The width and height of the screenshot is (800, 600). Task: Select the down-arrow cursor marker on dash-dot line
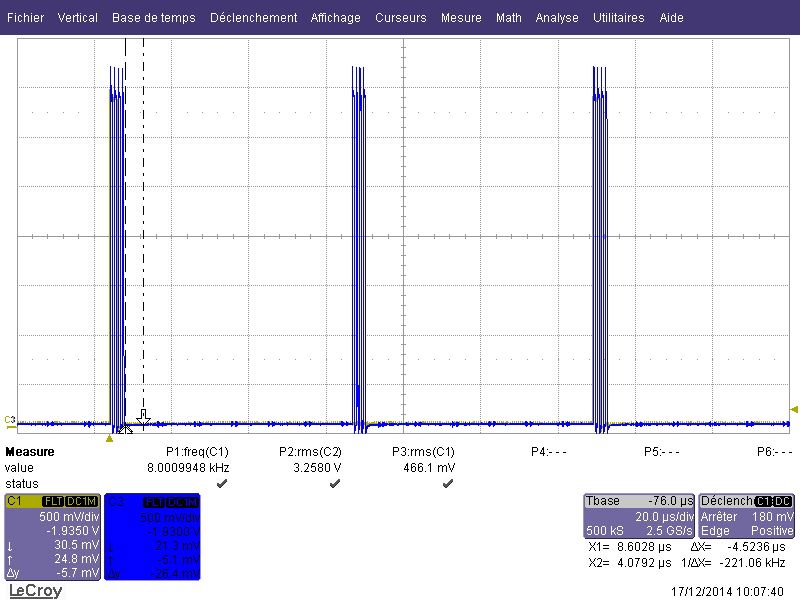click(143, 417)
